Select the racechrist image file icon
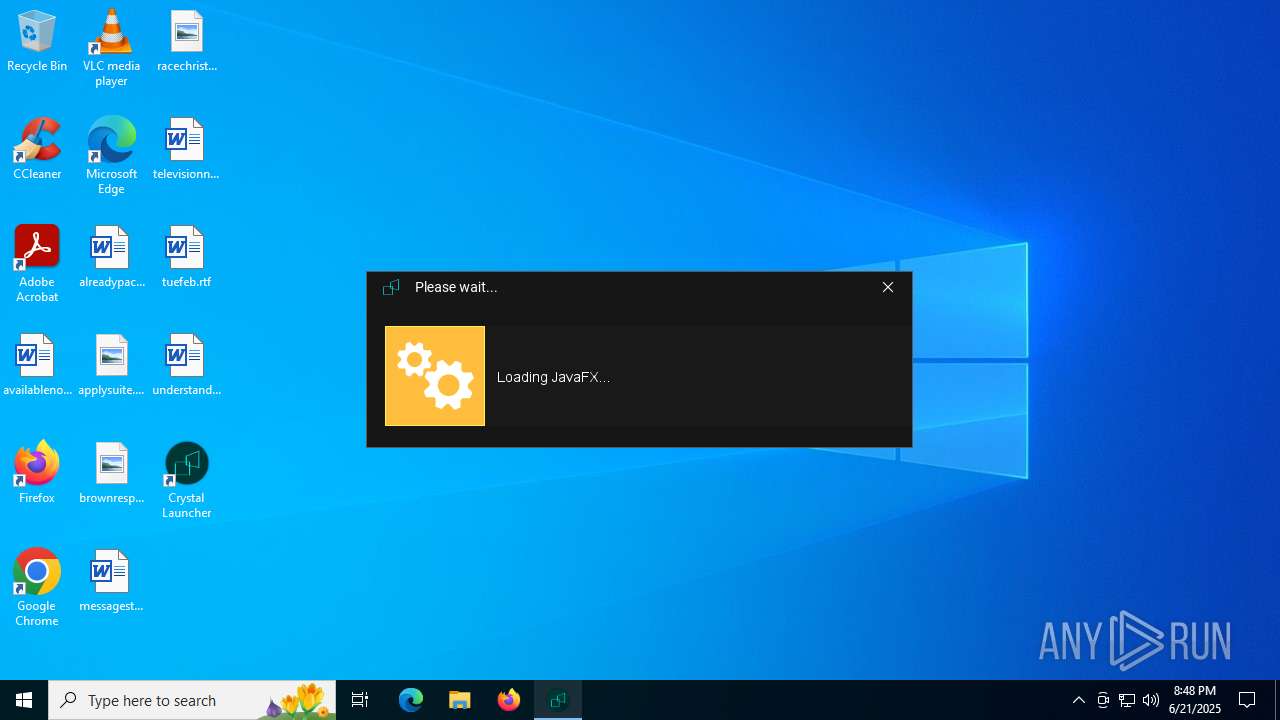This screenshot has width=1280, height=720. click(186, 41)
